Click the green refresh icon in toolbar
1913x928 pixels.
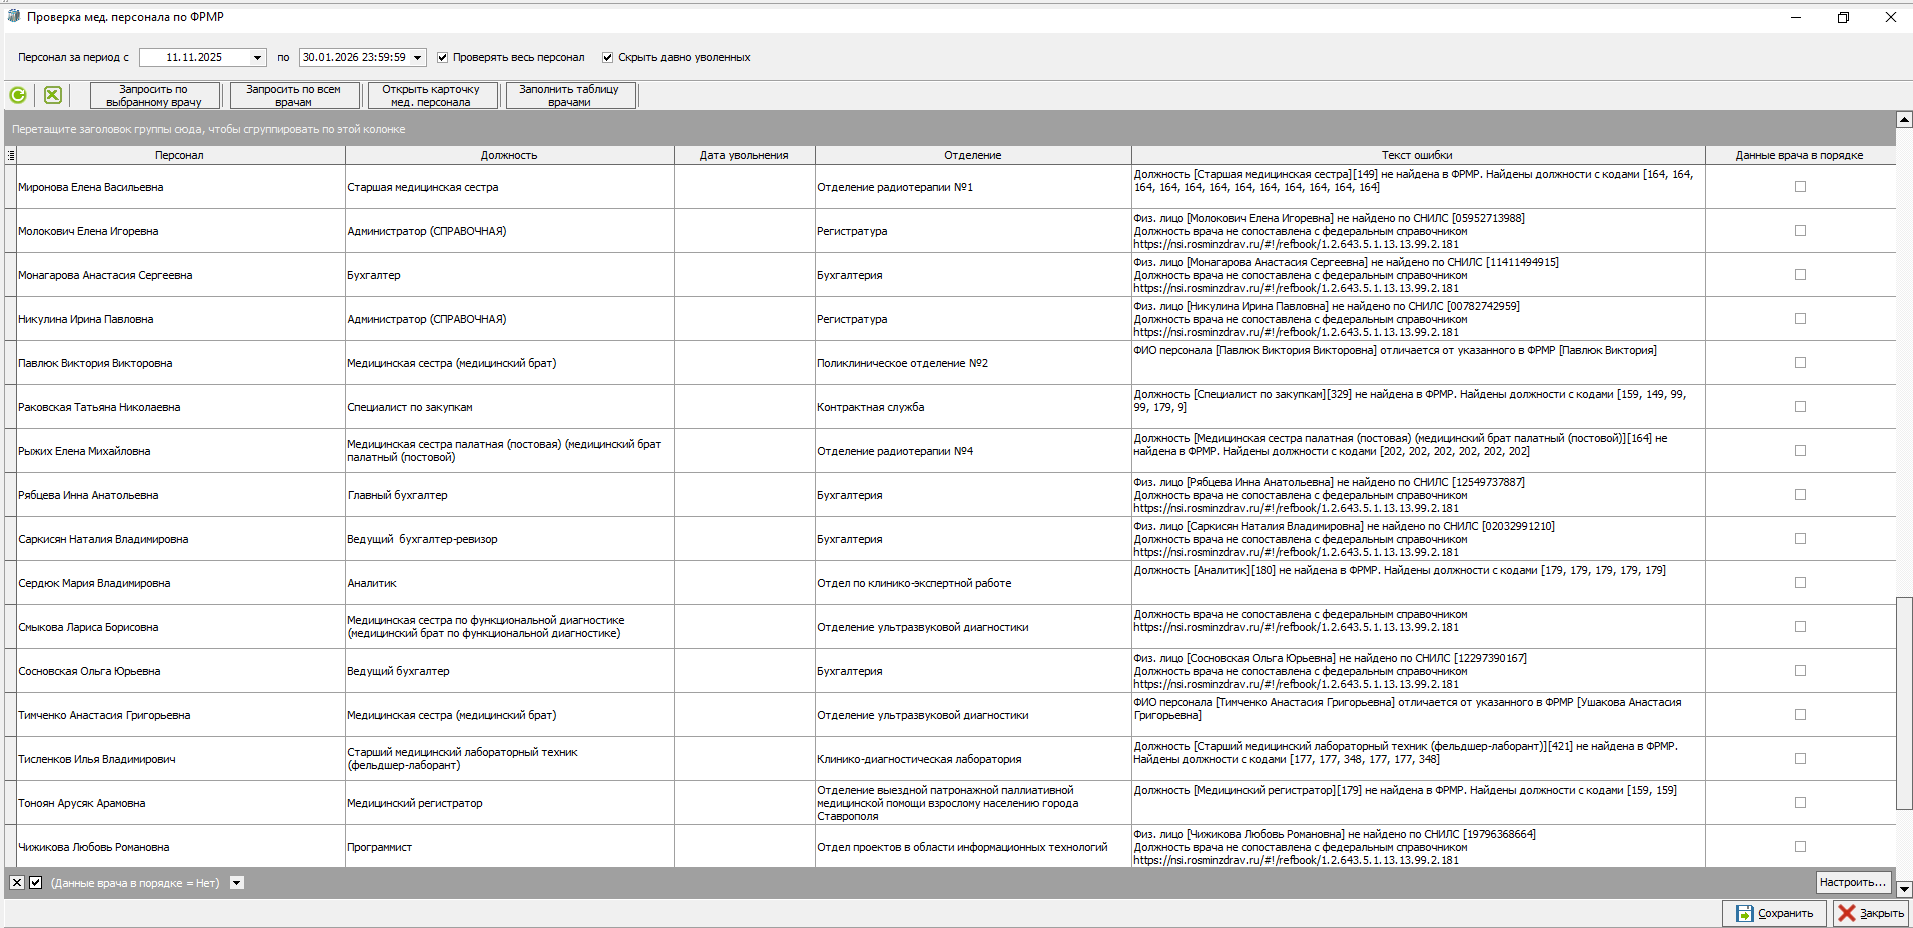[x=18, y=95]
